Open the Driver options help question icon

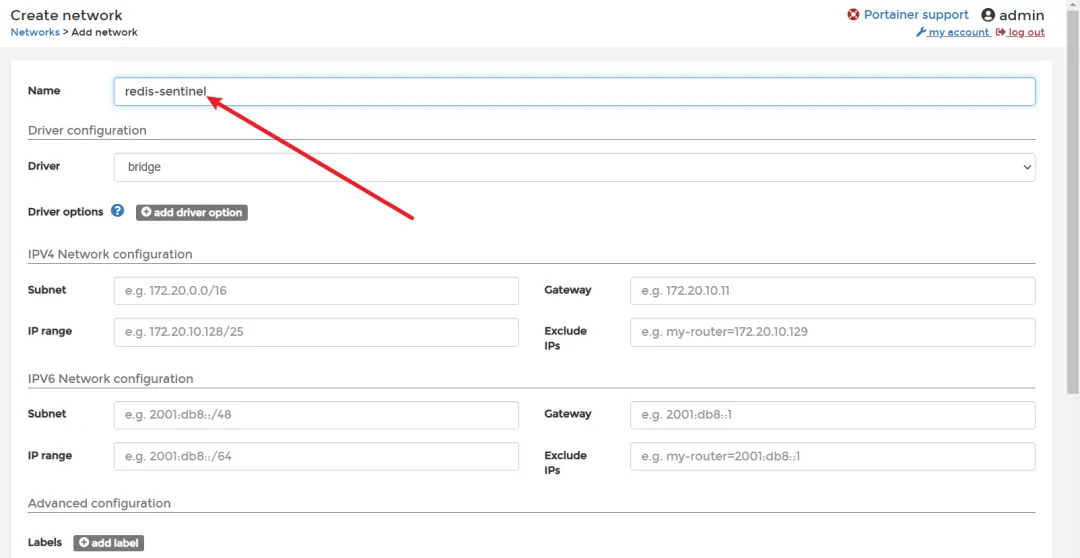tap(117, 211)
